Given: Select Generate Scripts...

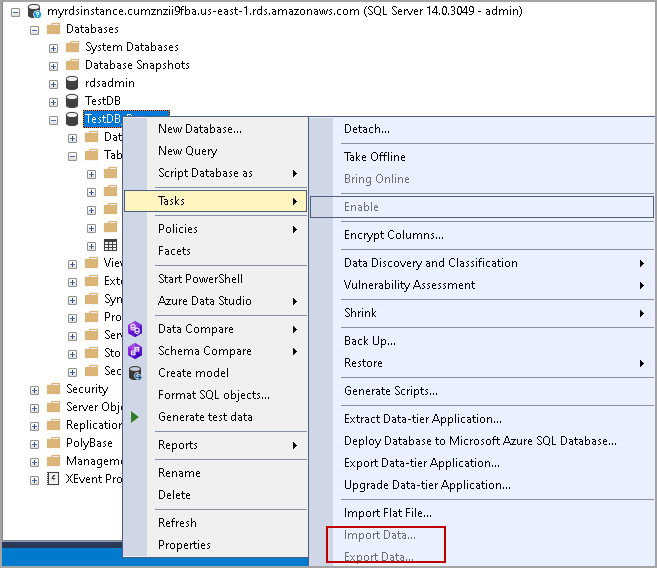Looking at the screenshot, I should [x=482, y=391].
